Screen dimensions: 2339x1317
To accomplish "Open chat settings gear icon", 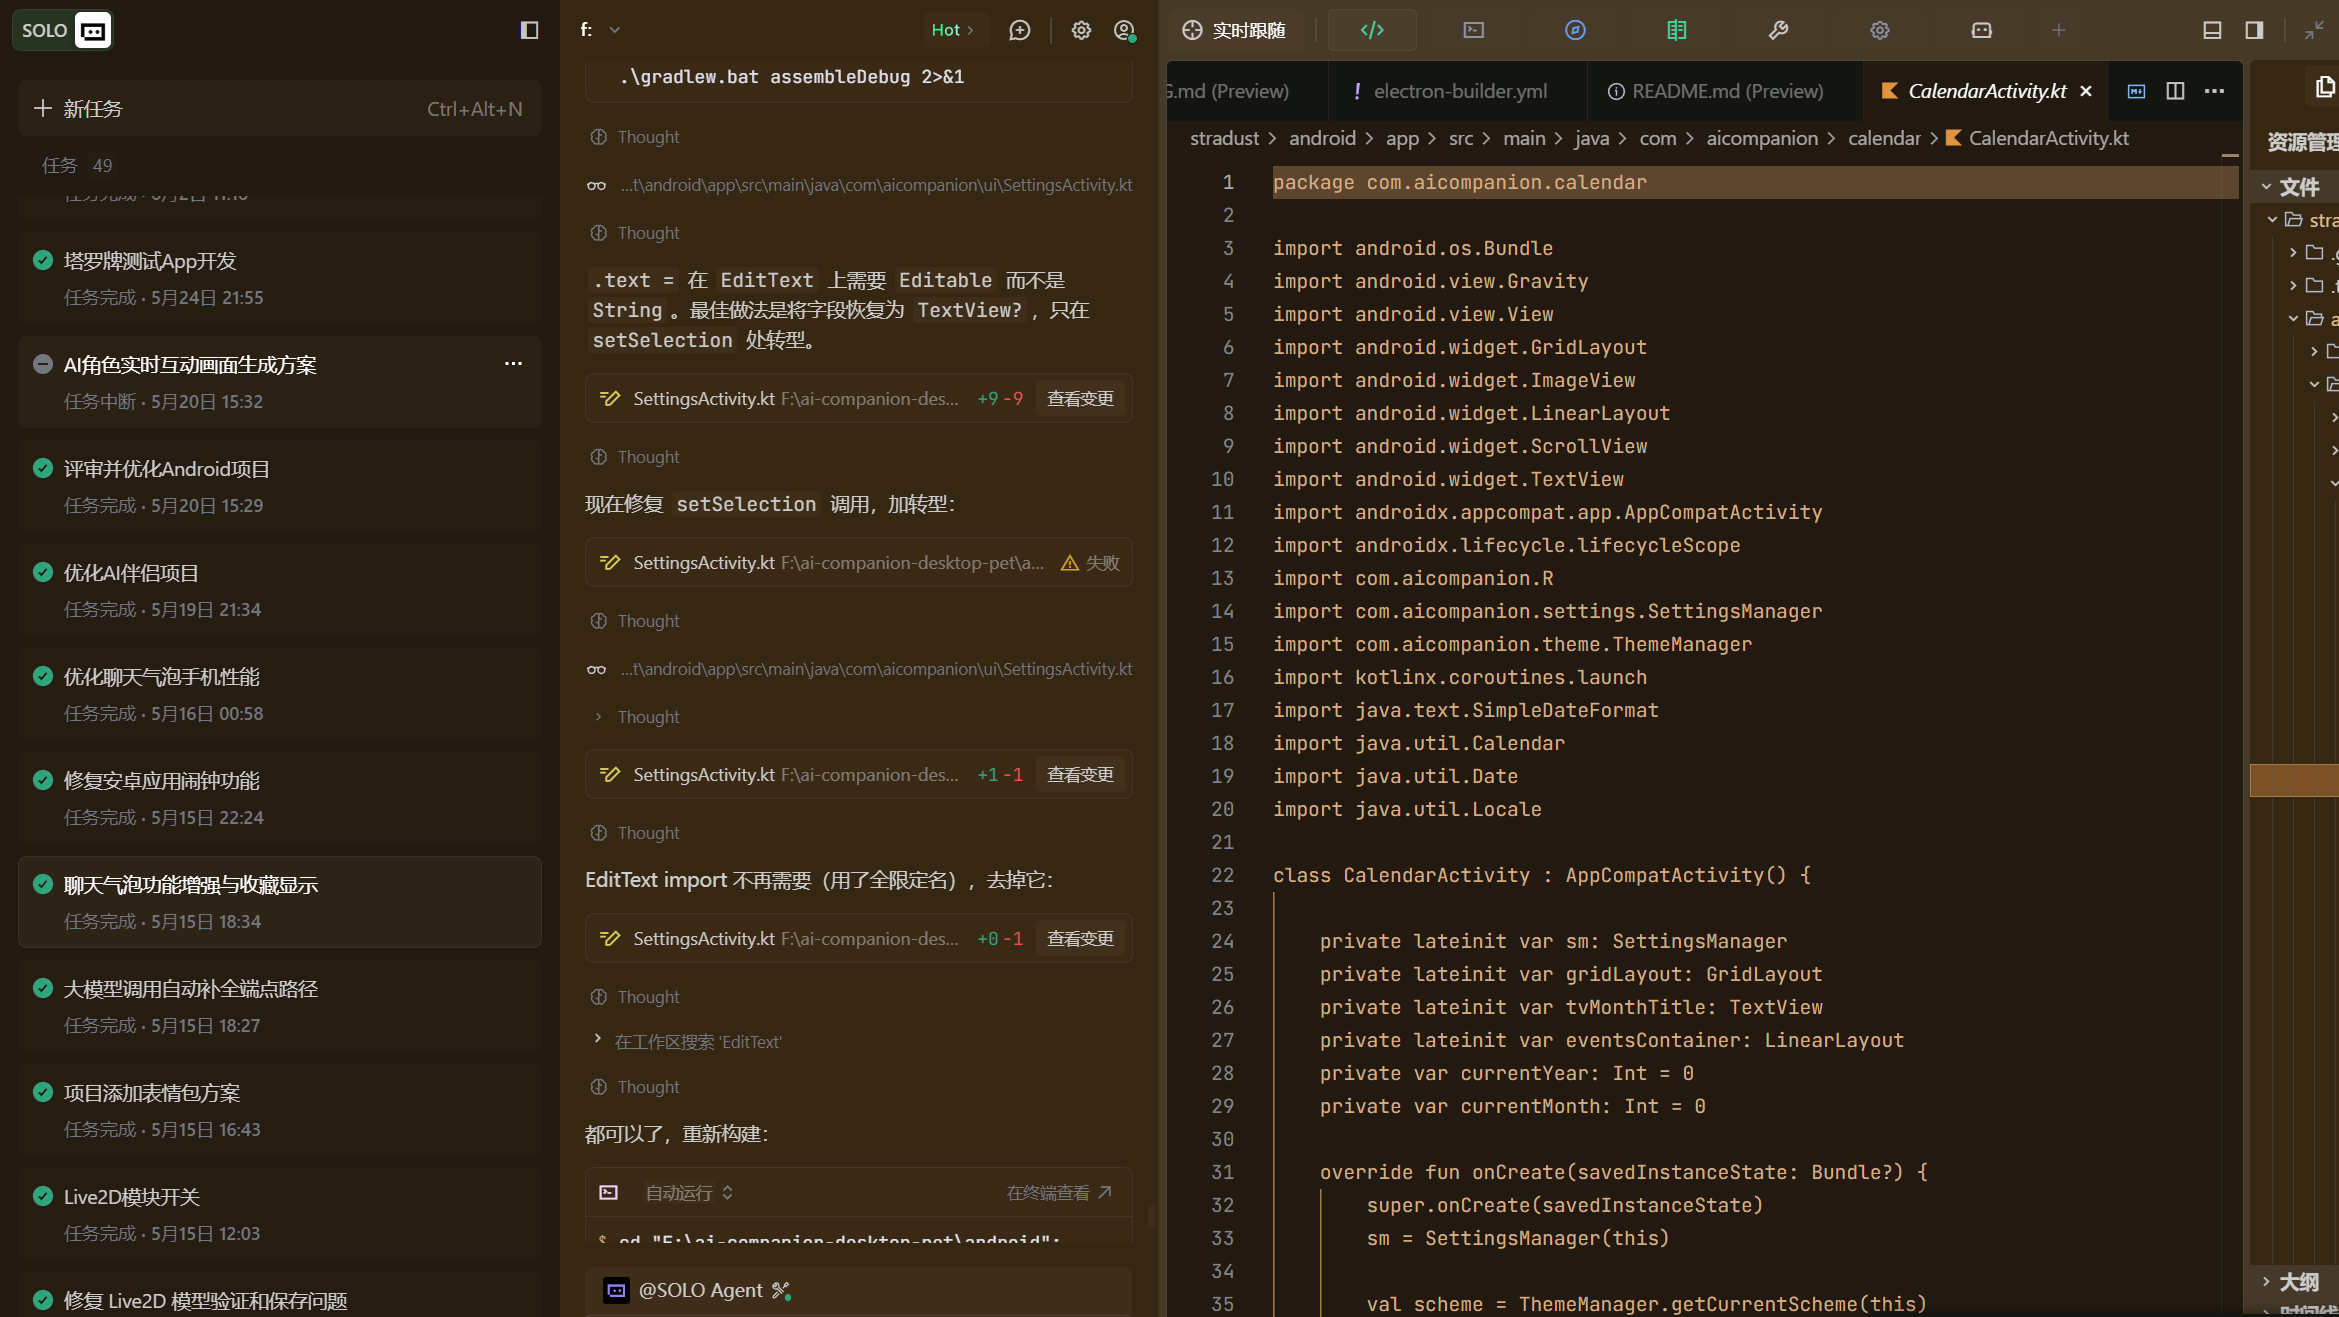I will 1081,30.
